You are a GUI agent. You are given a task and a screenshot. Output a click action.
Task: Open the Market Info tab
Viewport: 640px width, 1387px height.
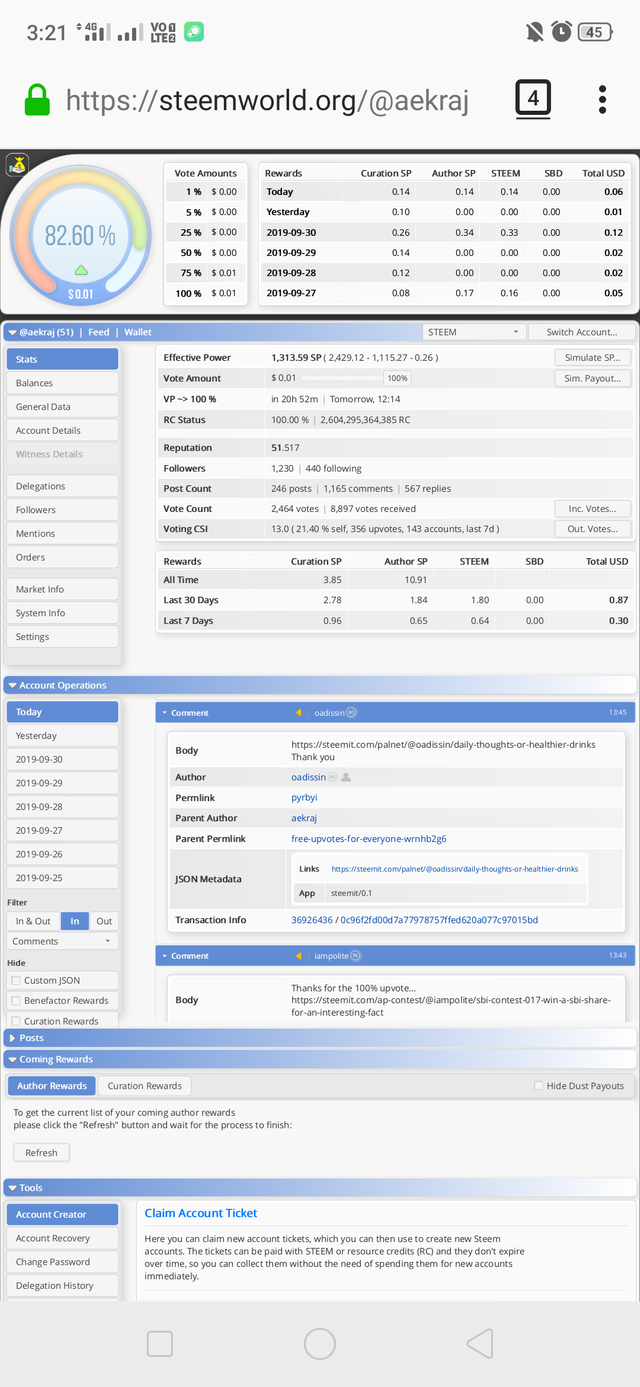point(62,589)
